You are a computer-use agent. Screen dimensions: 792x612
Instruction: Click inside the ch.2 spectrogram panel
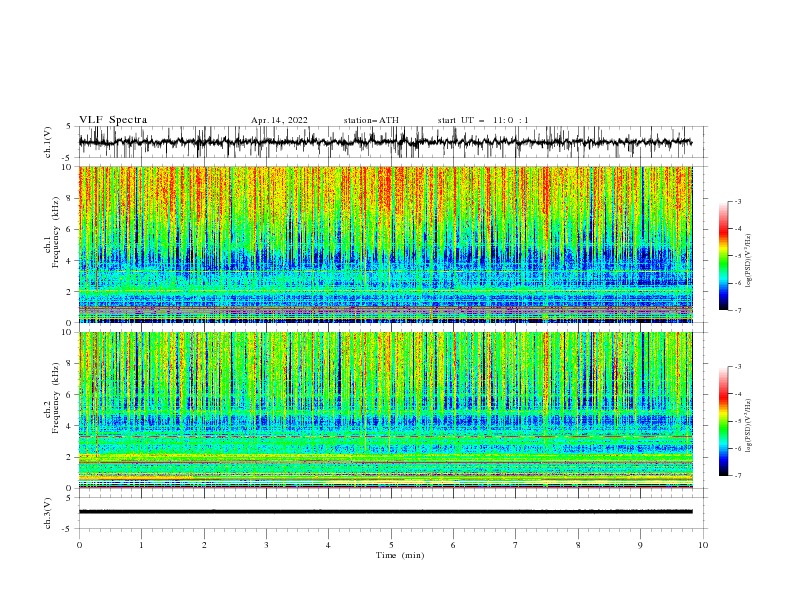pos(385,410)
